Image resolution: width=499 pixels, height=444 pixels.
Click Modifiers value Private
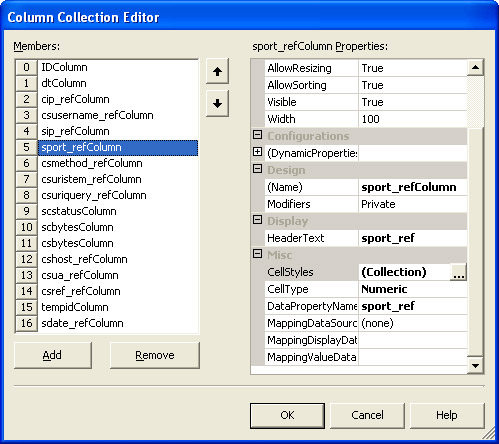click(x=413, y=204)
